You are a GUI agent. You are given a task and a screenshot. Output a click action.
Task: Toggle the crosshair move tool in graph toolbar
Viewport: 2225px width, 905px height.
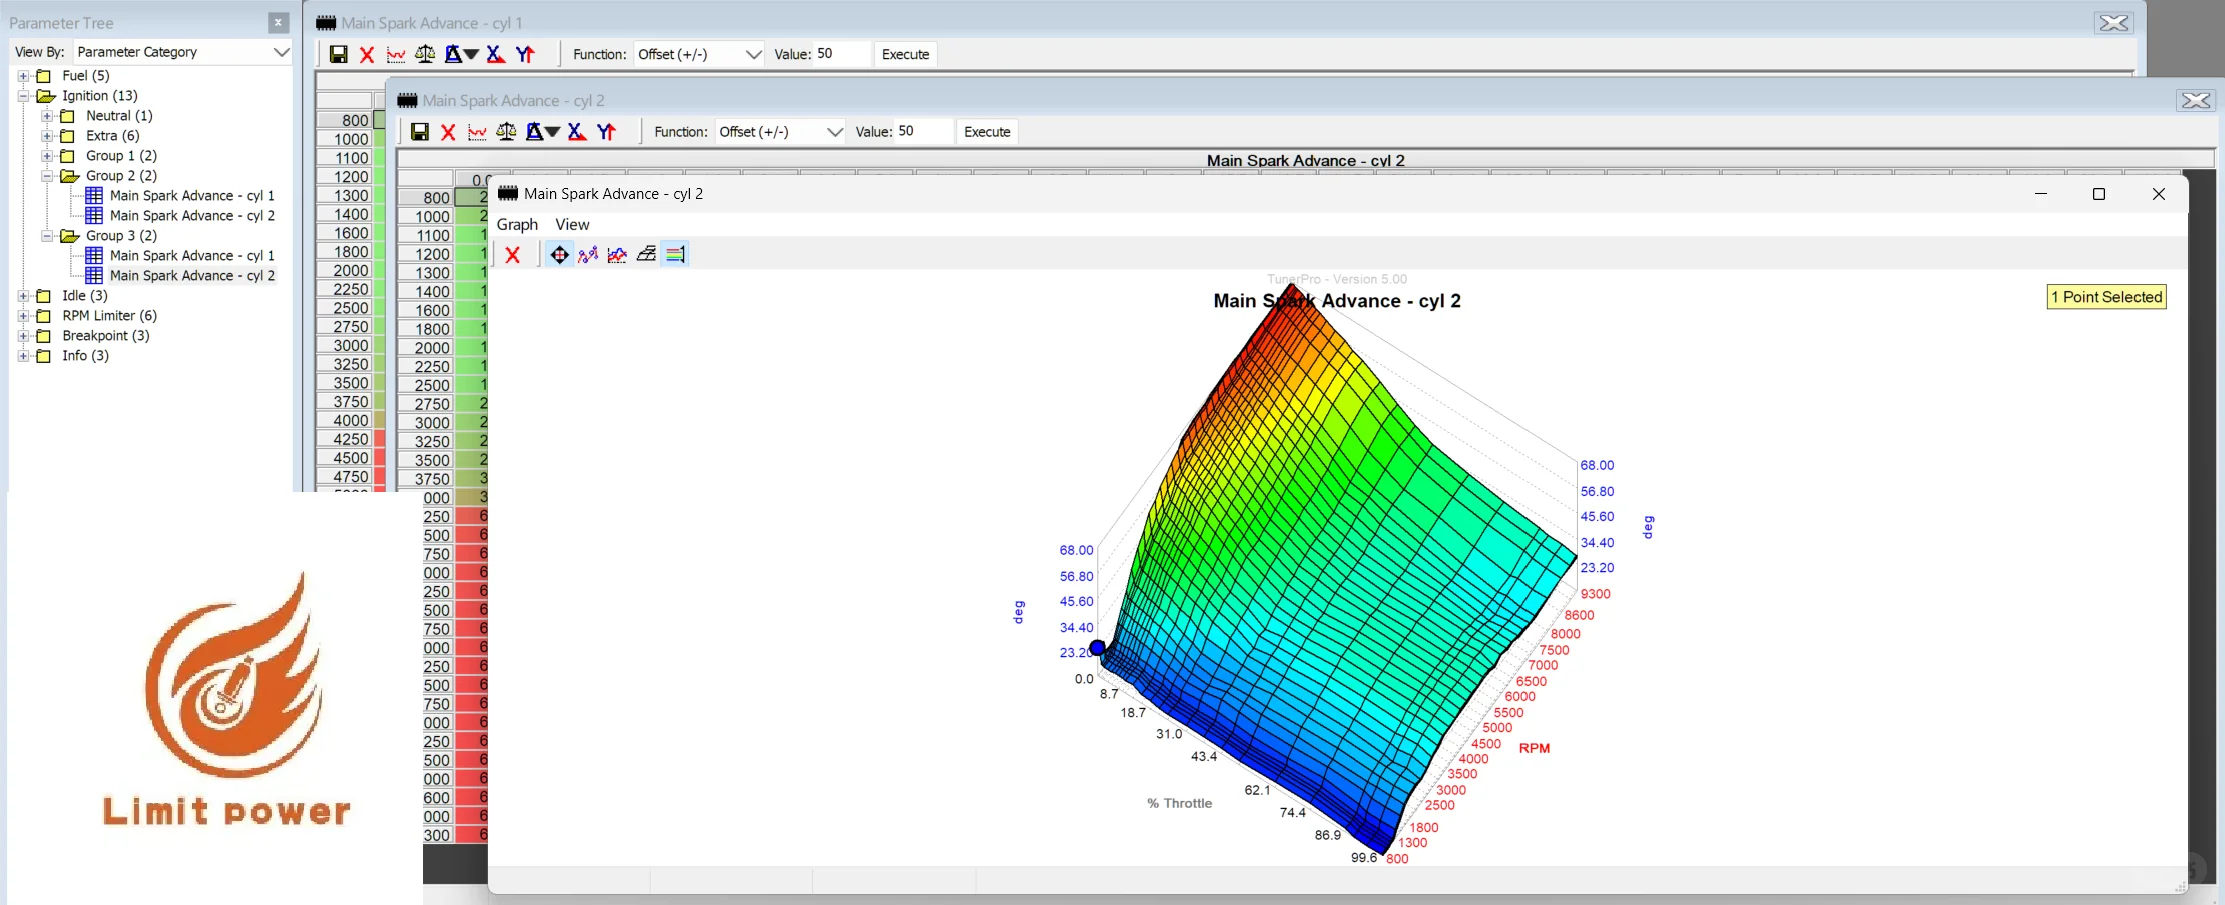click(559, 255)
